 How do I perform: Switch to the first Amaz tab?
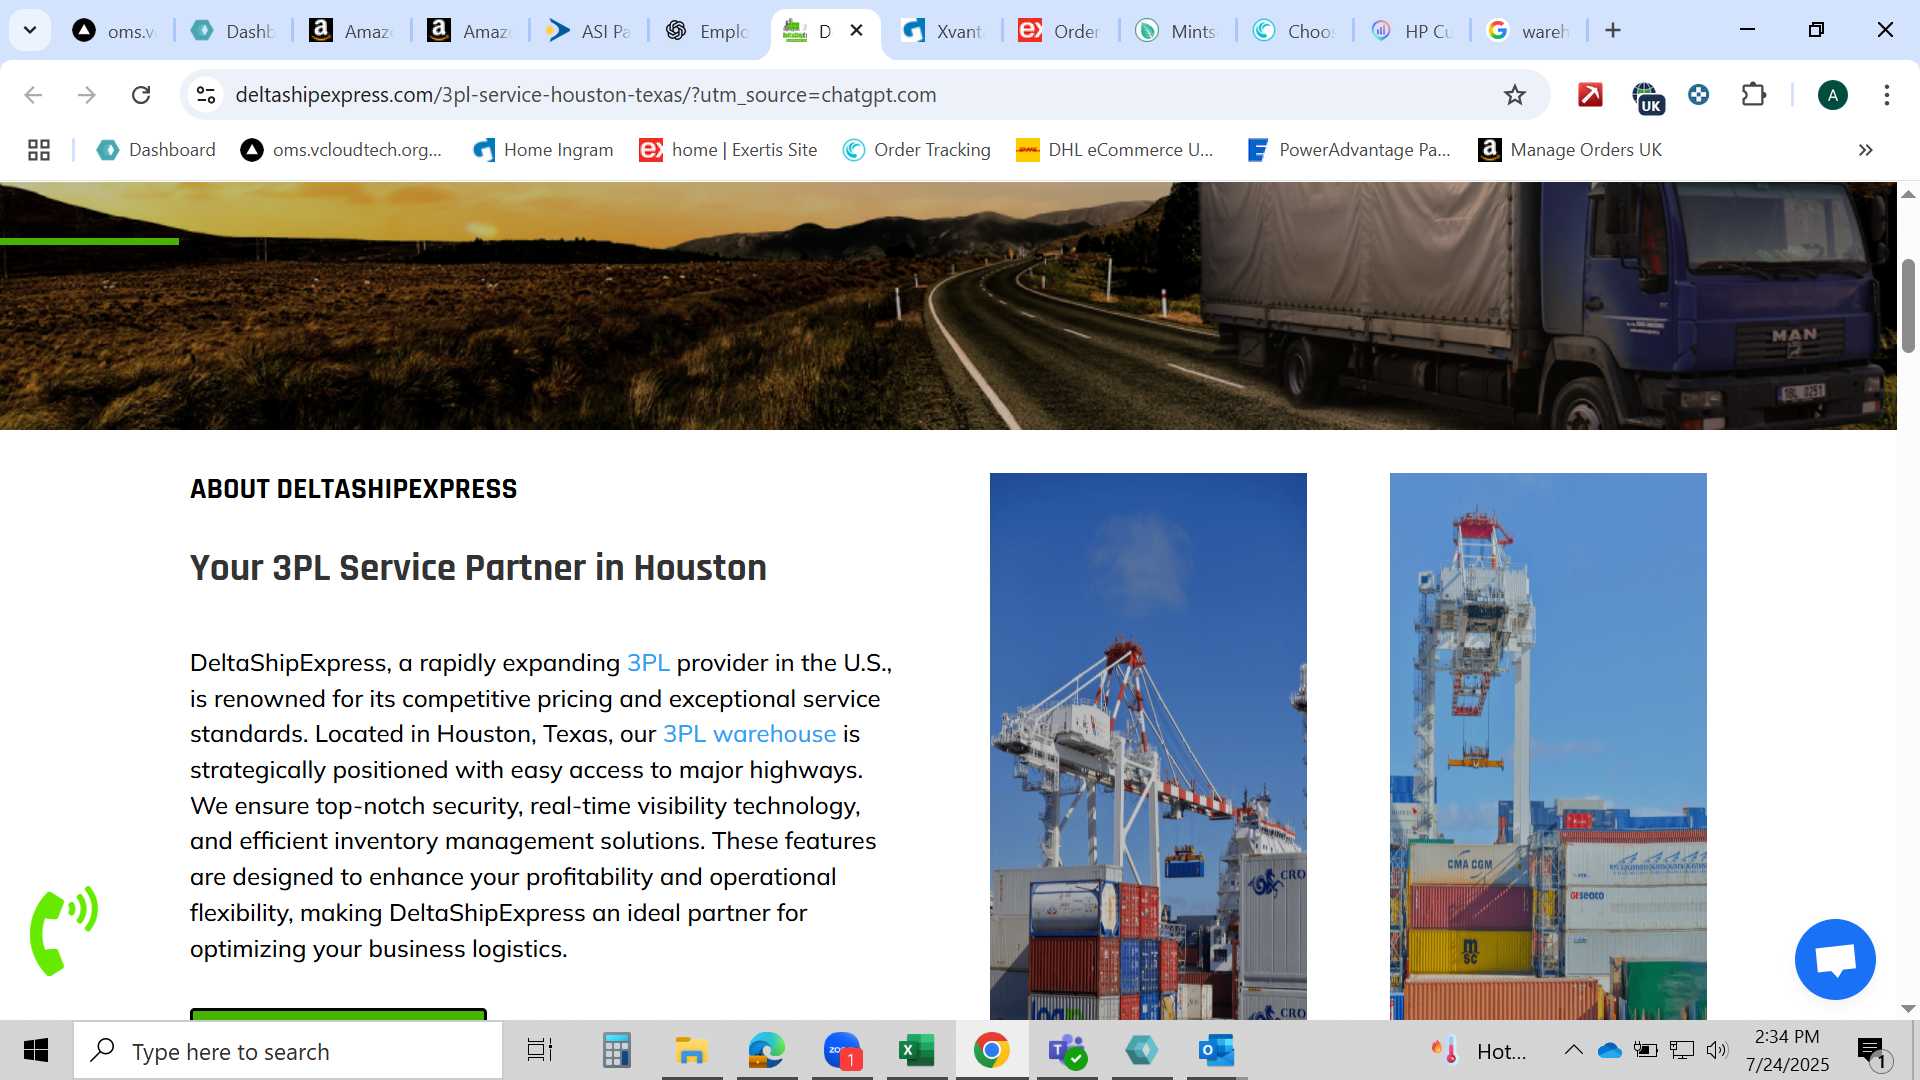[351, 31]
